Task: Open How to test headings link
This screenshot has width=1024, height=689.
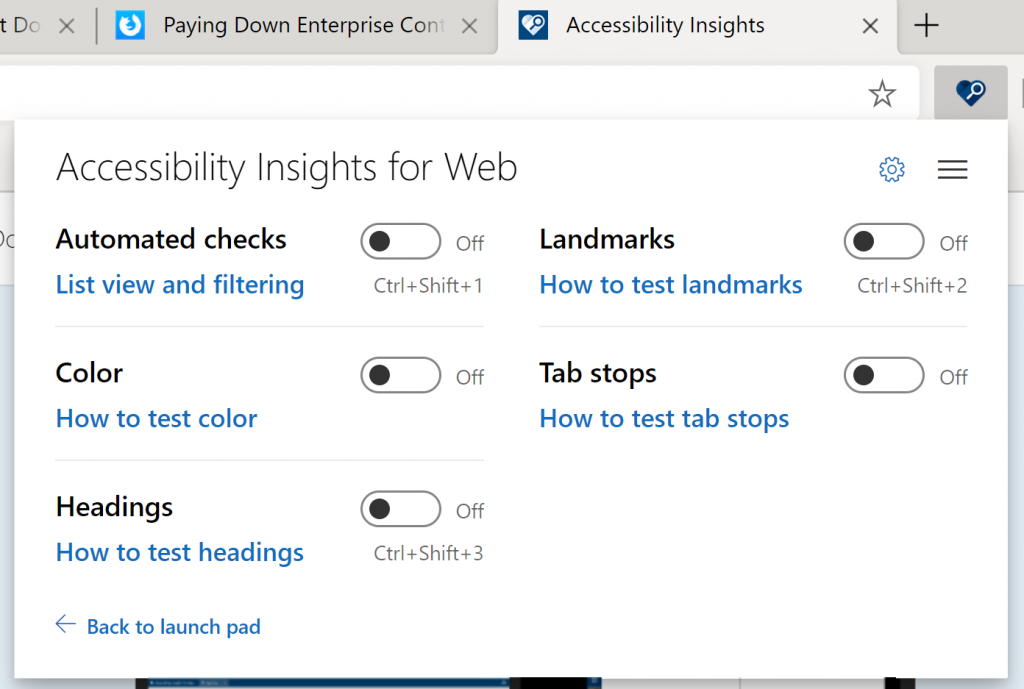Action: pyautogui.click(x=180, y=553)
